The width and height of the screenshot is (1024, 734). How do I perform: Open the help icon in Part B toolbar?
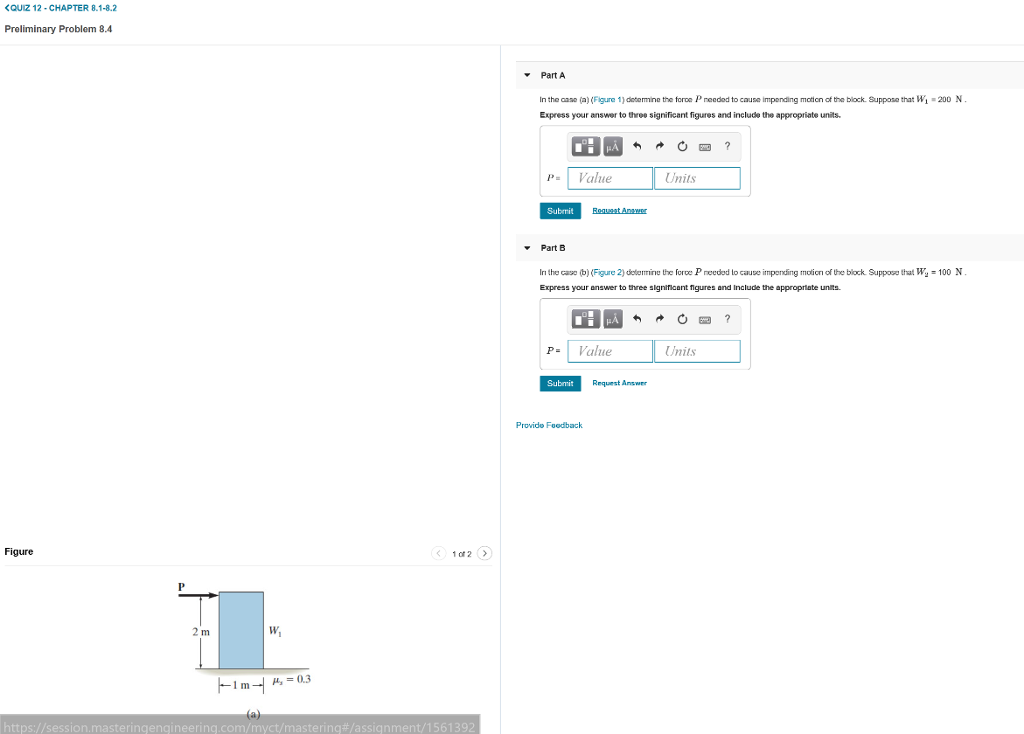[x=727, y=319]
